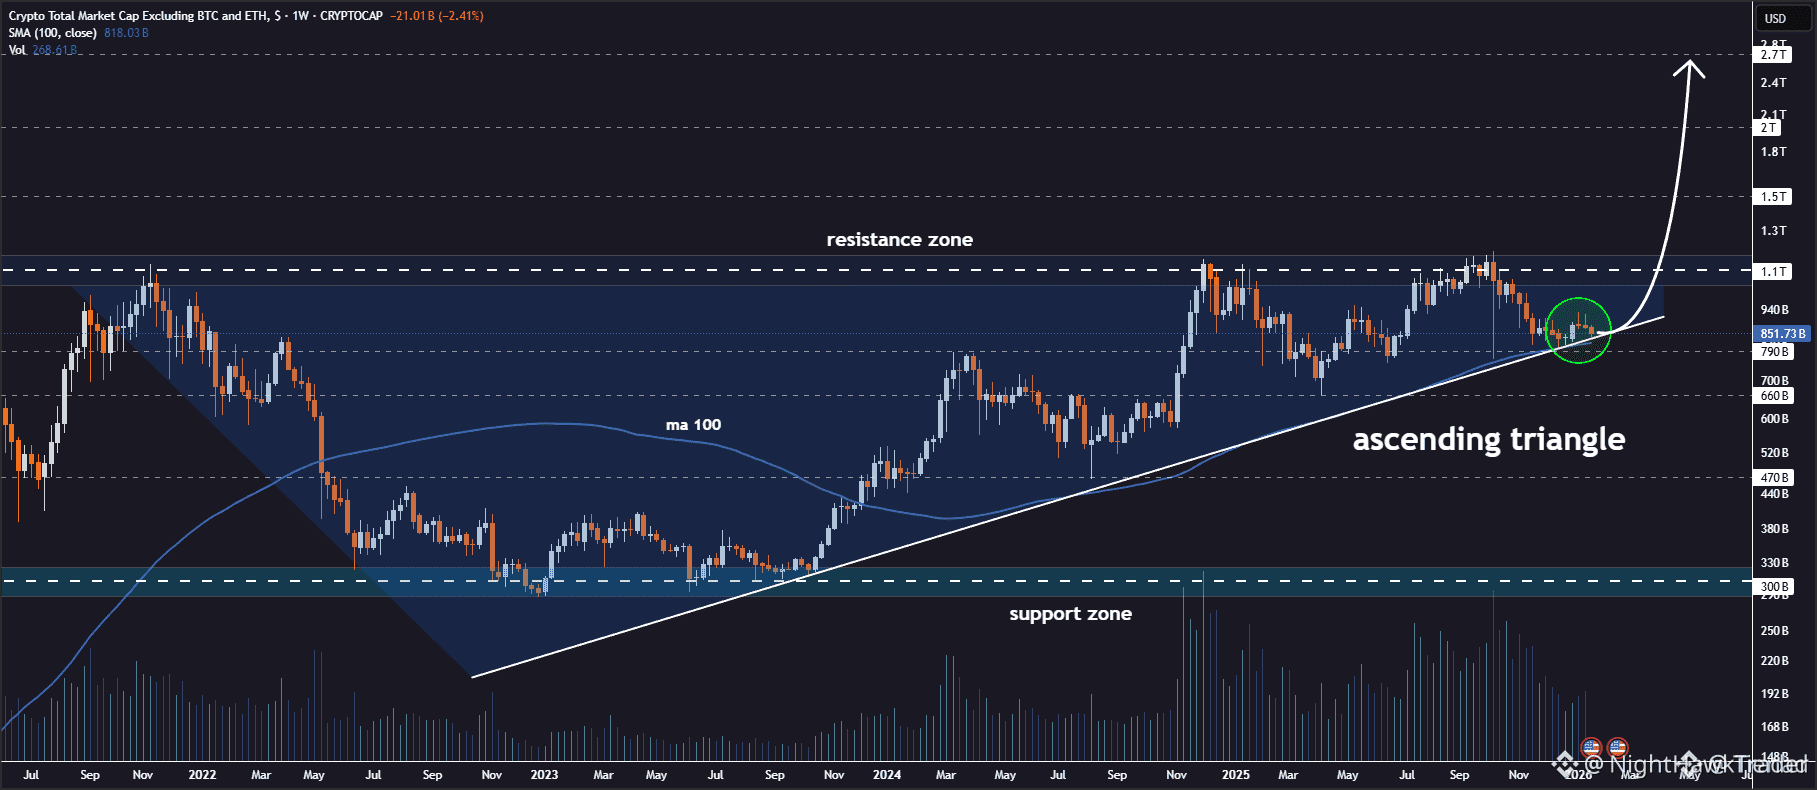1817x790 pixels.
Task: Click the SMA value 818.03 B
Action: [126, 33]
